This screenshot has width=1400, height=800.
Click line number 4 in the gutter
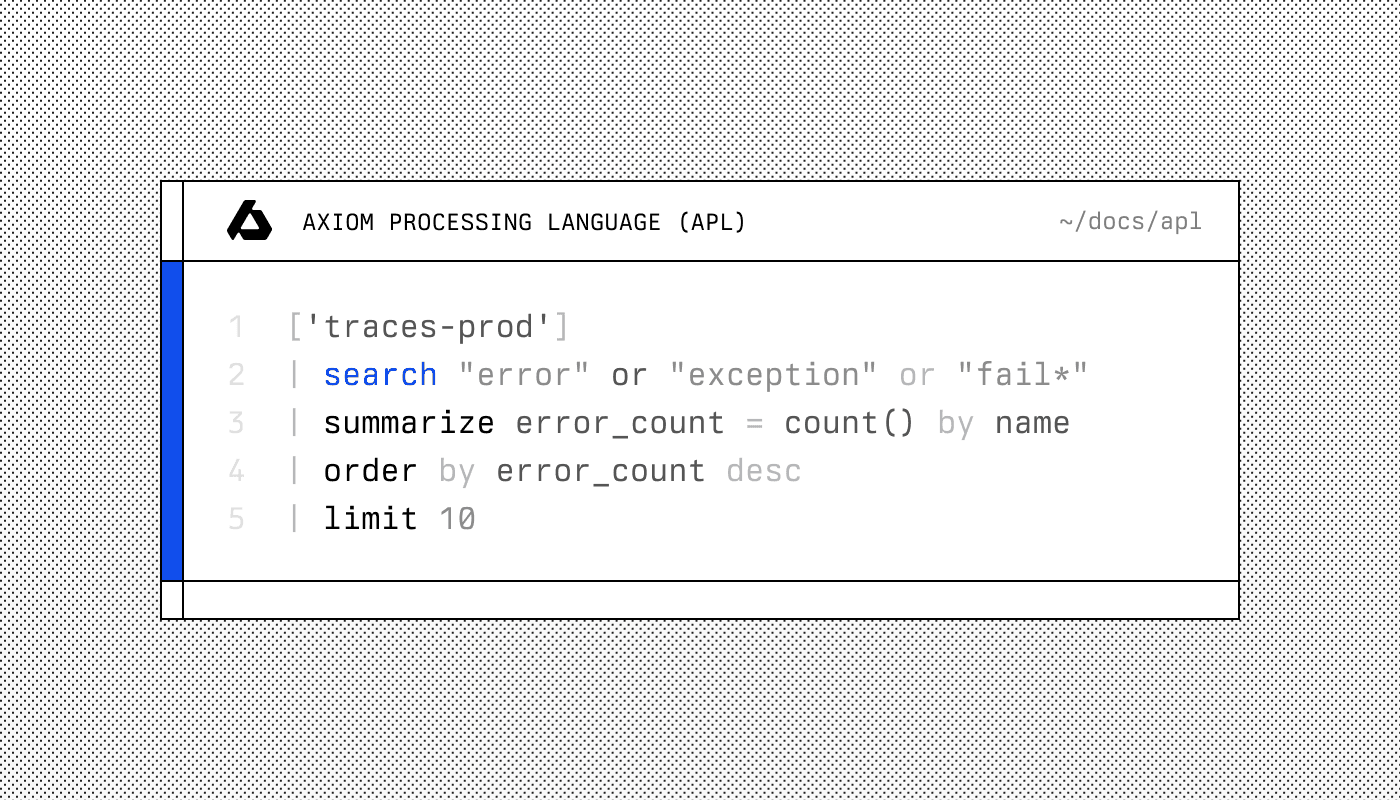[236, 471]
